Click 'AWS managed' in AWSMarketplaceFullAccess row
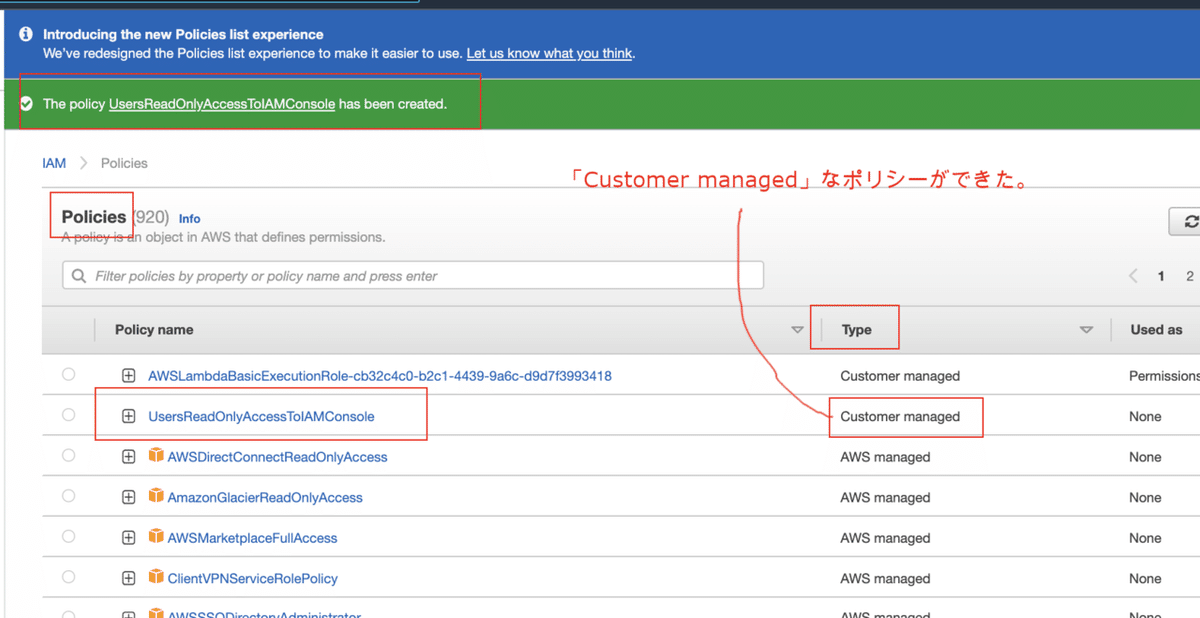Screen dimensions: 1200x618 [885, 538]
